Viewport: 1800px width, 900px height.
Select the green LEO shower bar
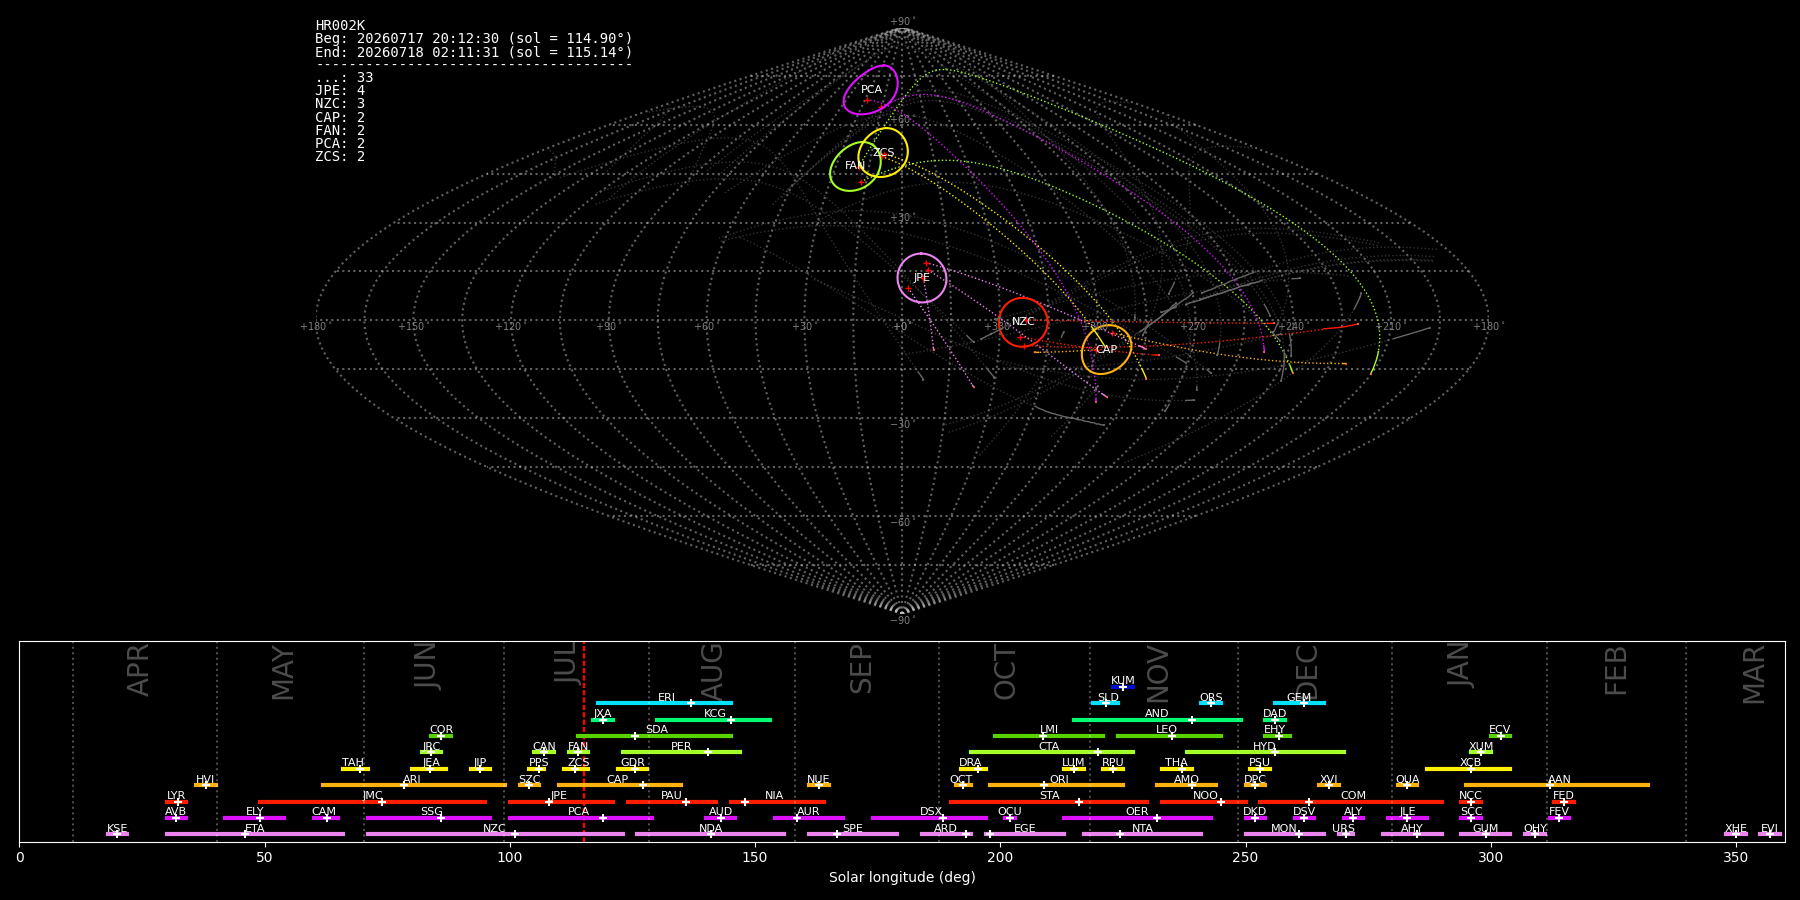coord(1169,736)
